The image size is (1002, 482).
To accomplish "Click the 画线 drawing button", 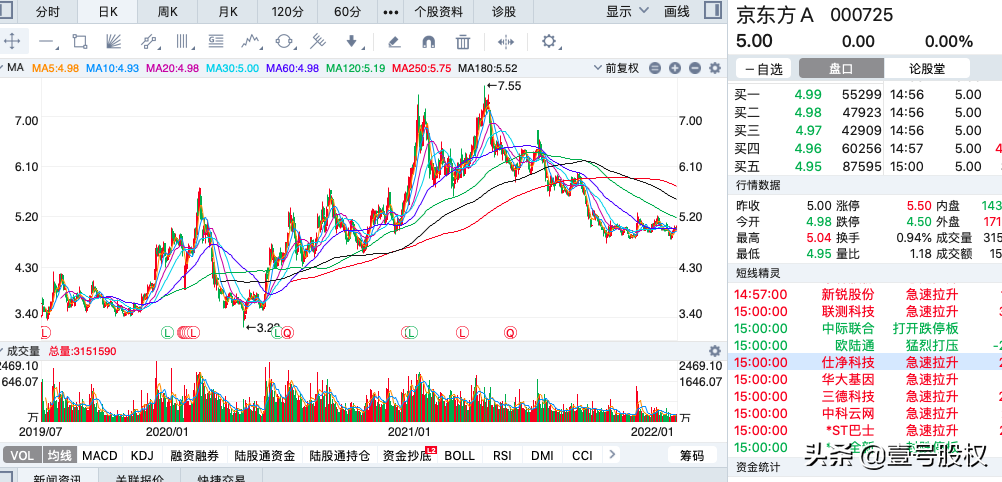I will pyautogui.click(x=677, y=11).
